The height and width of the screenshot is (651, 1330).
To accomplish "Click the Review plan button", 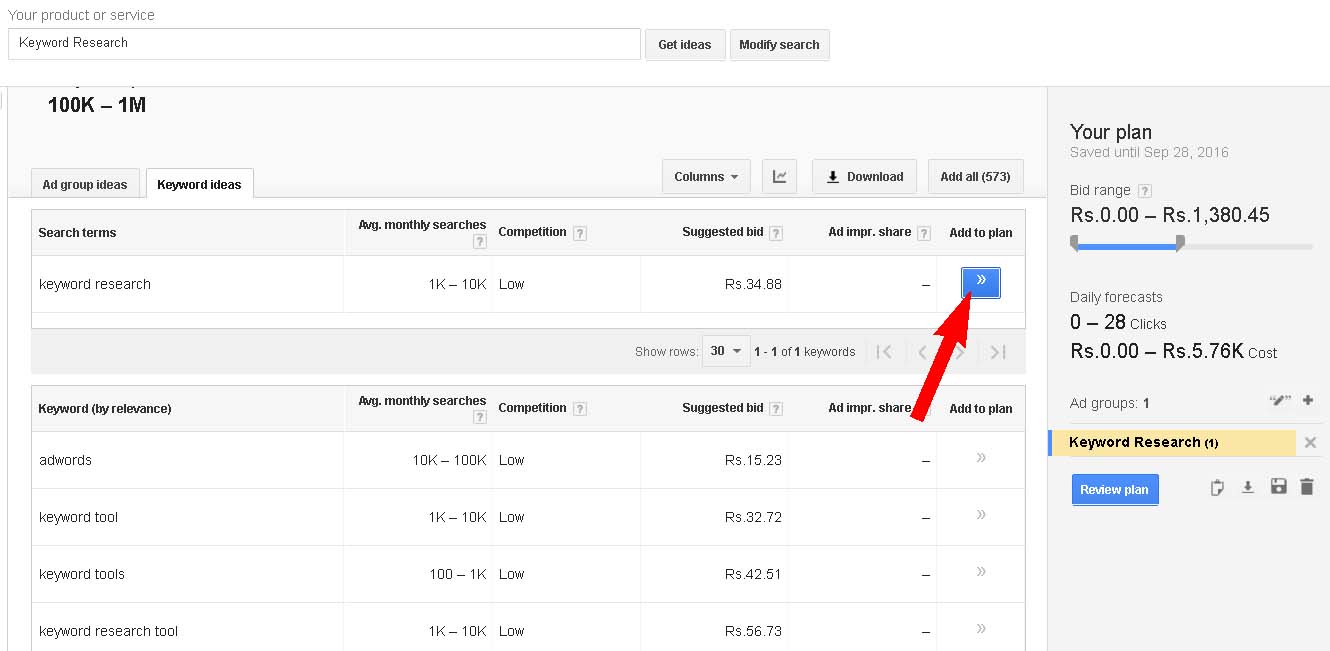I will 1114,489.
